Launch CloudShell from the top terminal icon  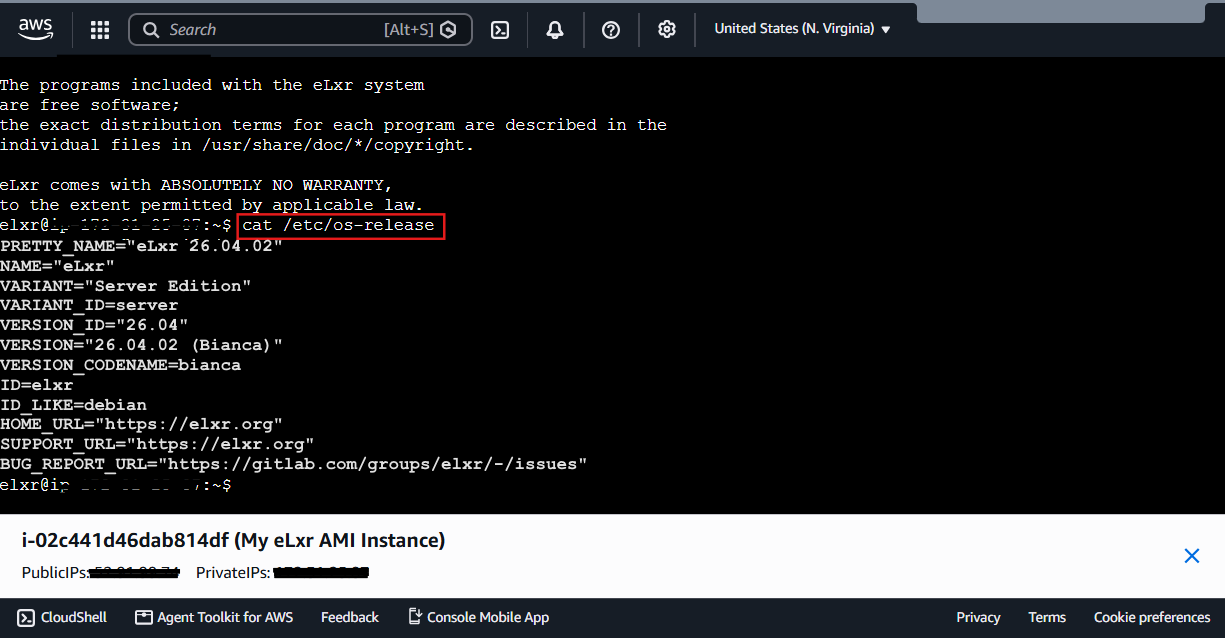pos(500,30)
